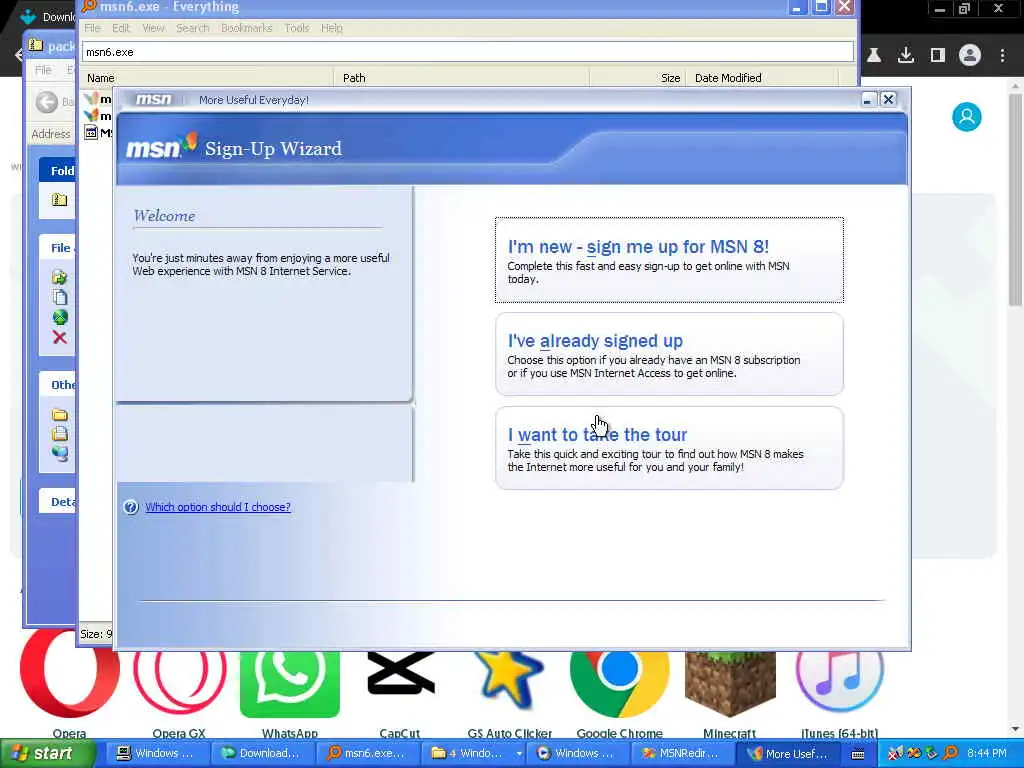Image resolution: width=1024 pixels, height=768 pixels.
Task: Sort Everything results by Path column
Action: 461,78
